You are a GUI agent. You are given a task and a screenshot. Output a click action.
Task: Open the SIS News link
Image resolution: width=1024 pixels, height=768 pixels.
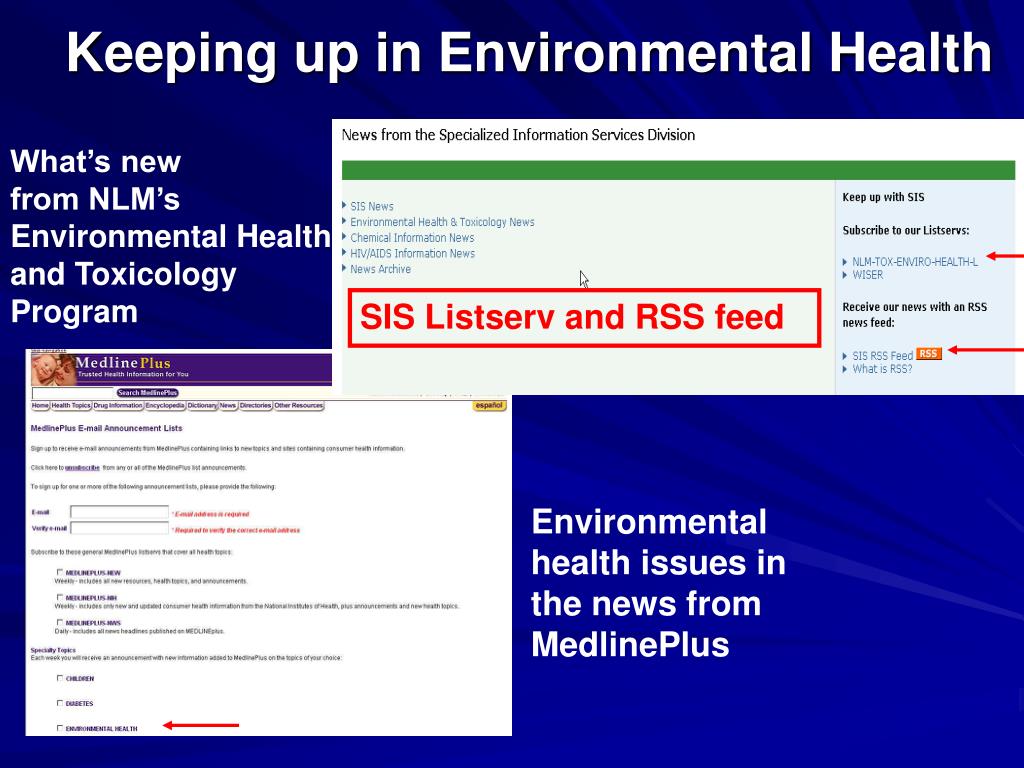372,206
